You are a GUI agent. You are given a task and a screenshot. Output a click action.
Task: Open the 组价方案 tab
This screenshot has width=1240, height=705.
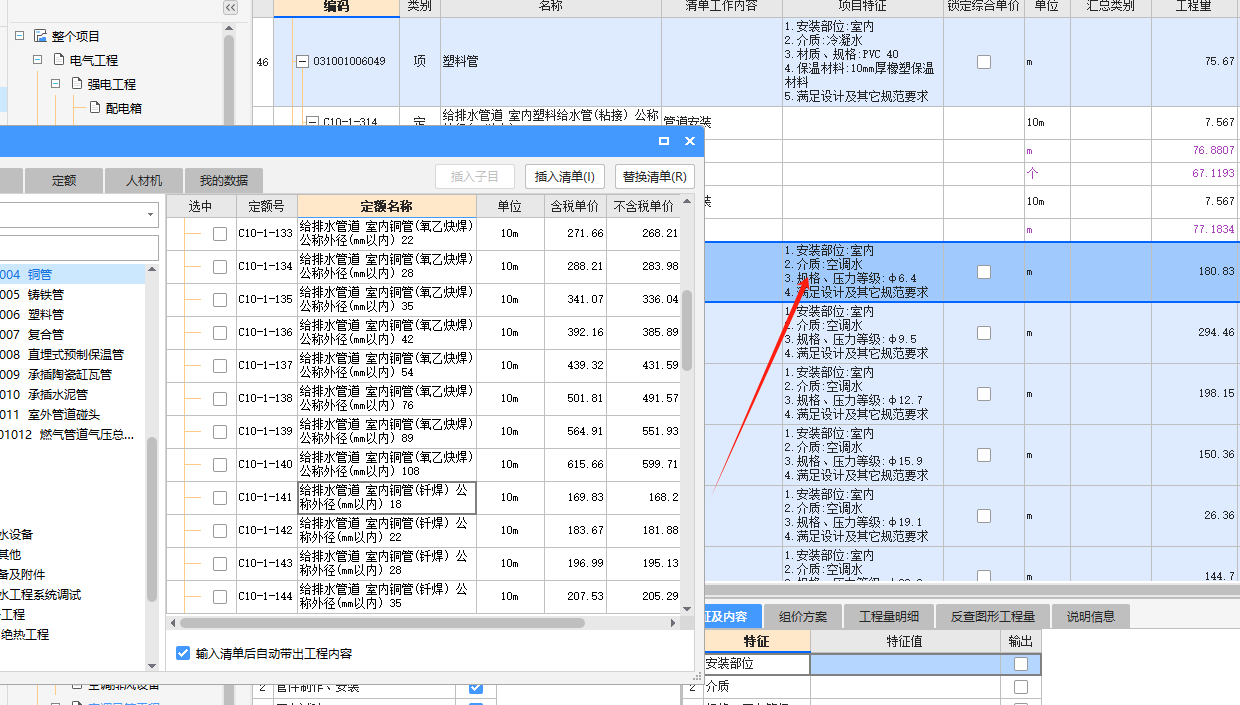pos(803,616)
